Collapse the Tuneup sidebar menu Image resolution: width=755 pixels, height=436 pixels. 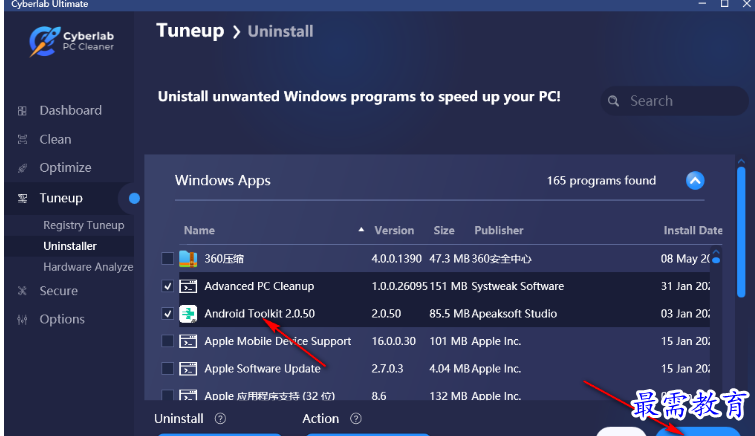(134, 198)
